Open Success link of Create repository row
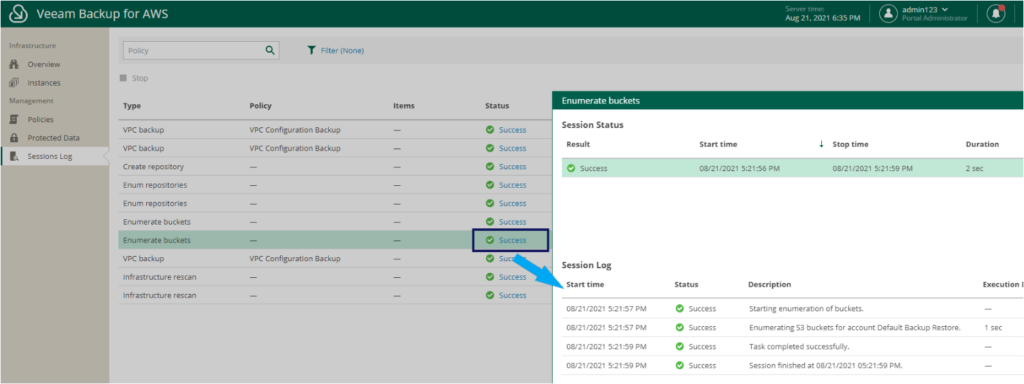The width and height of the screenshot is (1024, 384). (x=513, y=167)
